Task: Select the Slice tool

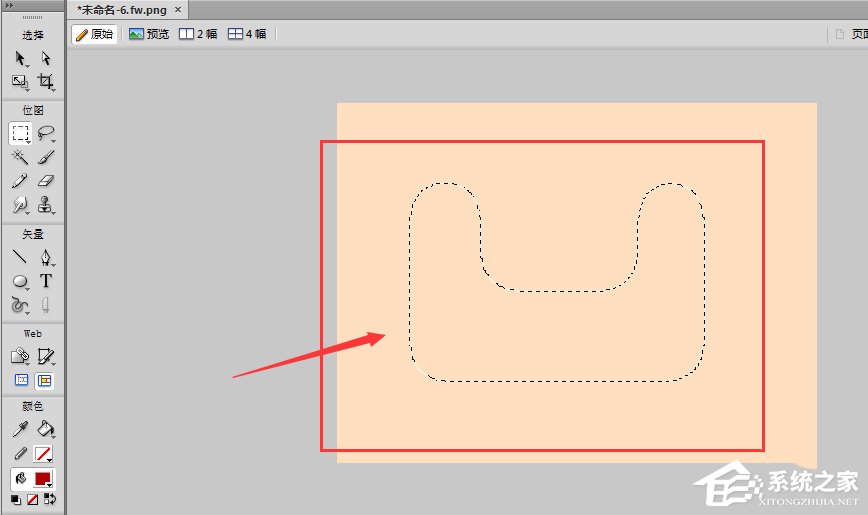Action: (x=46, y=356)
